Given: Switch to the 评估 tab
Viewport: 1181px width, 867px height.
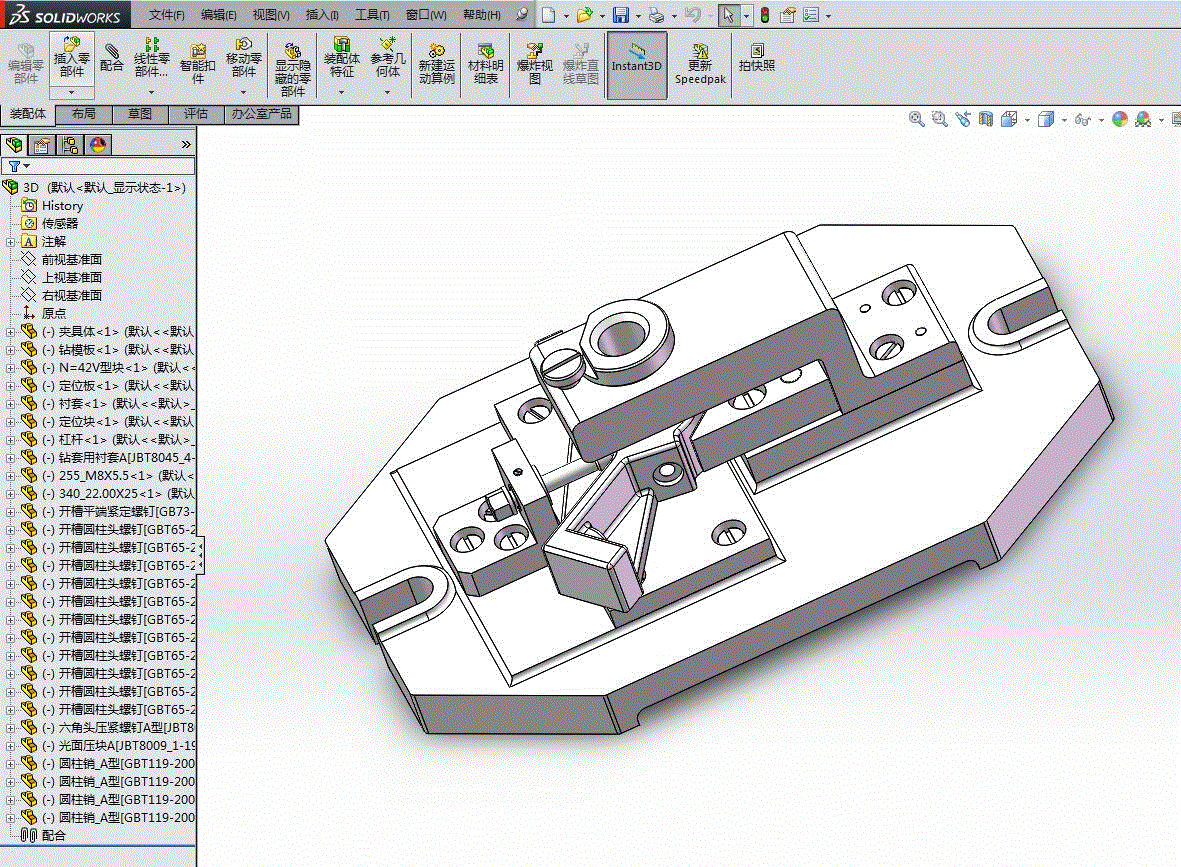Looking at the screenshot, I should [x=196, y=114].
